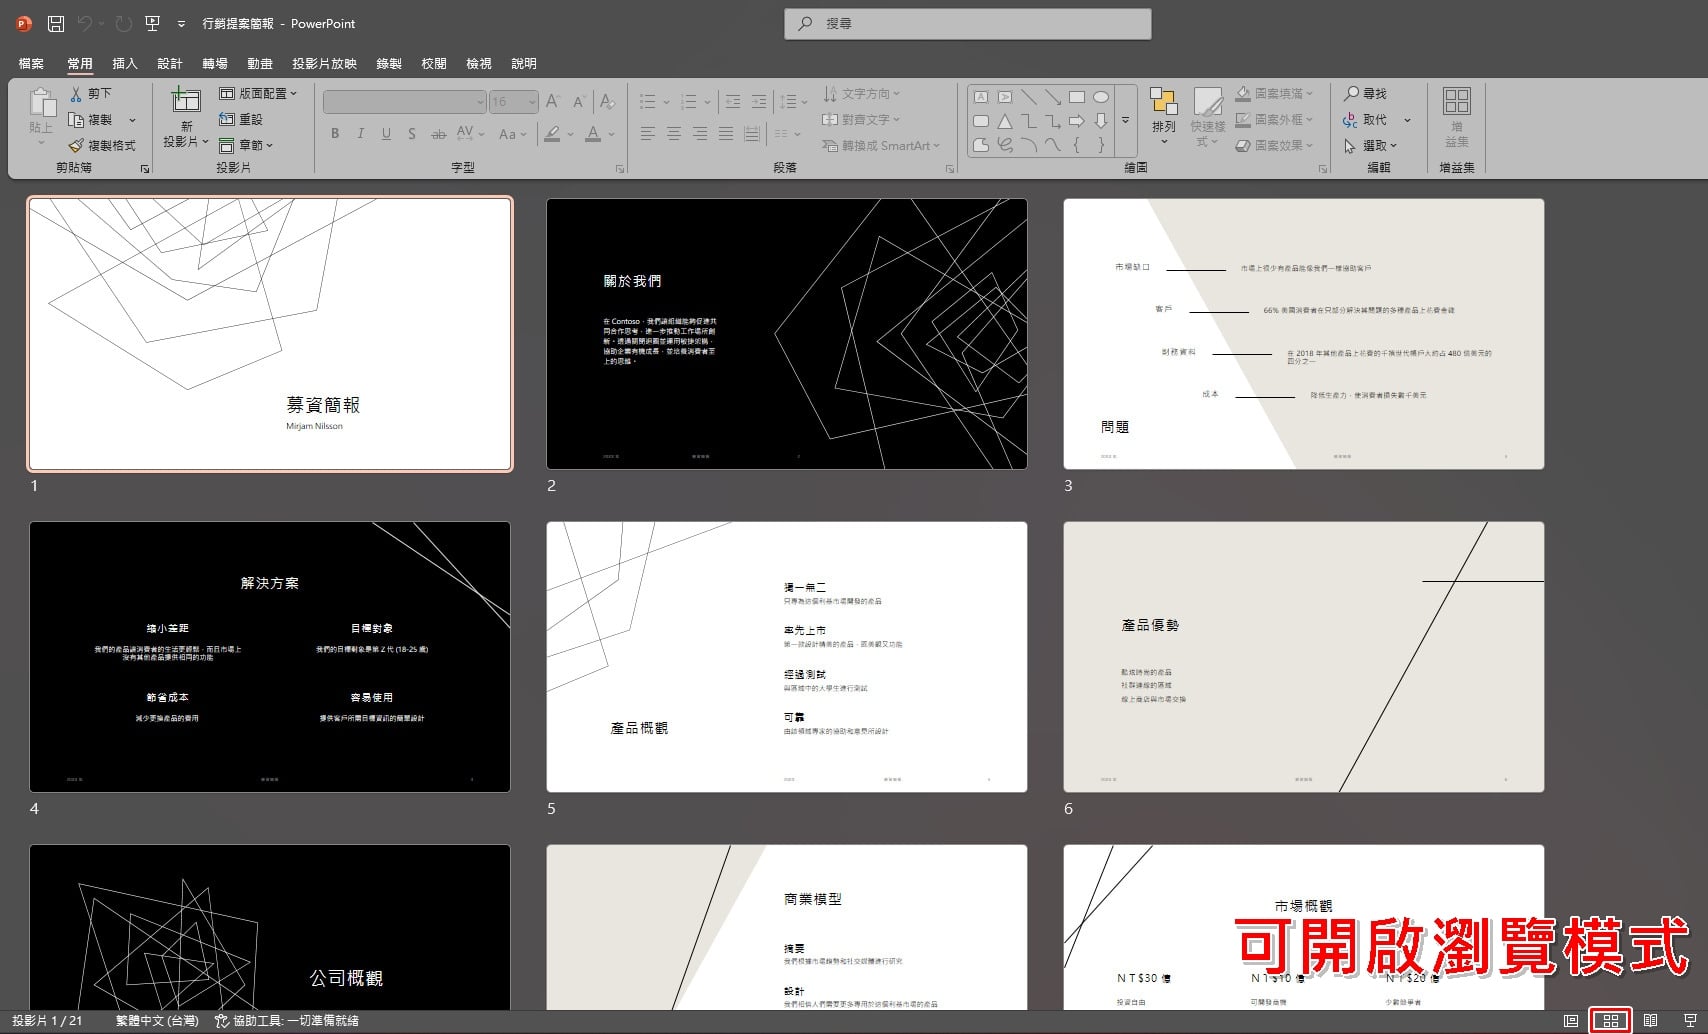
Task: Click the 貼上 paste icon
Action: (41, 104)
